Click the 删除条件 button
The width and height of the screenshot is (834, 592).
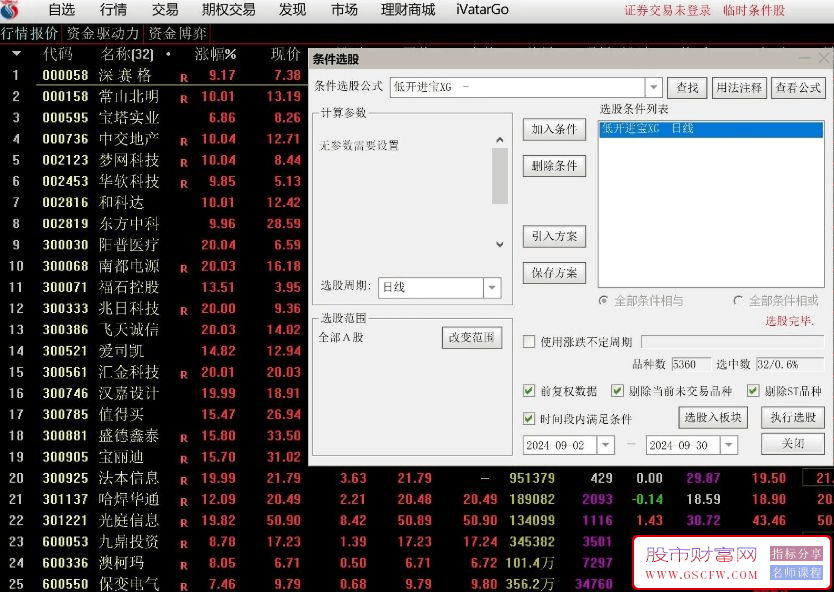pyautogui.click(x=554, y=166)
